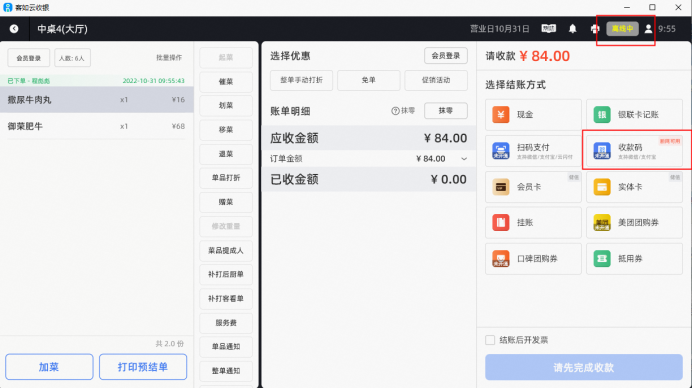
Task: Click the red ¥ 84.00 amount due
Action: (x=545, y=56)
